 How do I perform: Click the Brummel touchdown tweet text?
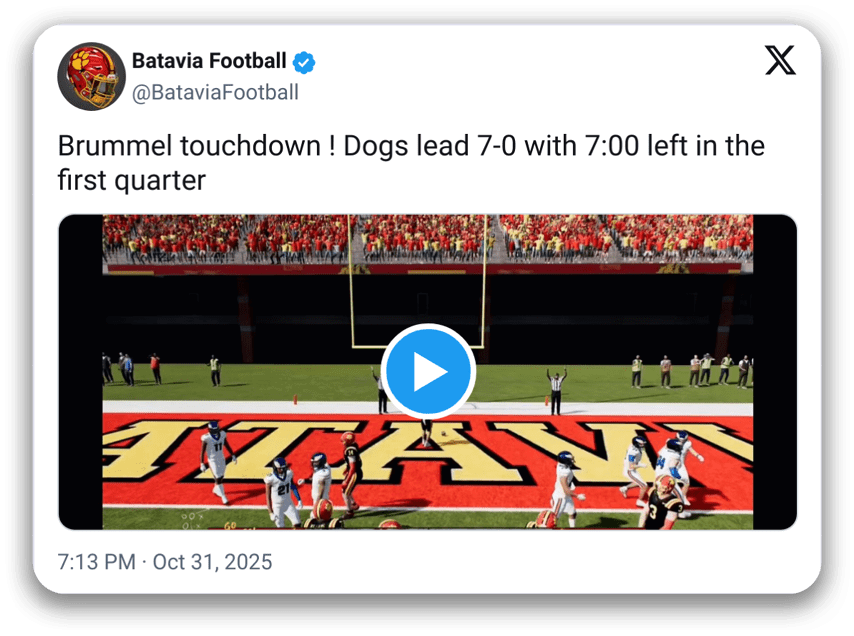(x=410, y=163)
